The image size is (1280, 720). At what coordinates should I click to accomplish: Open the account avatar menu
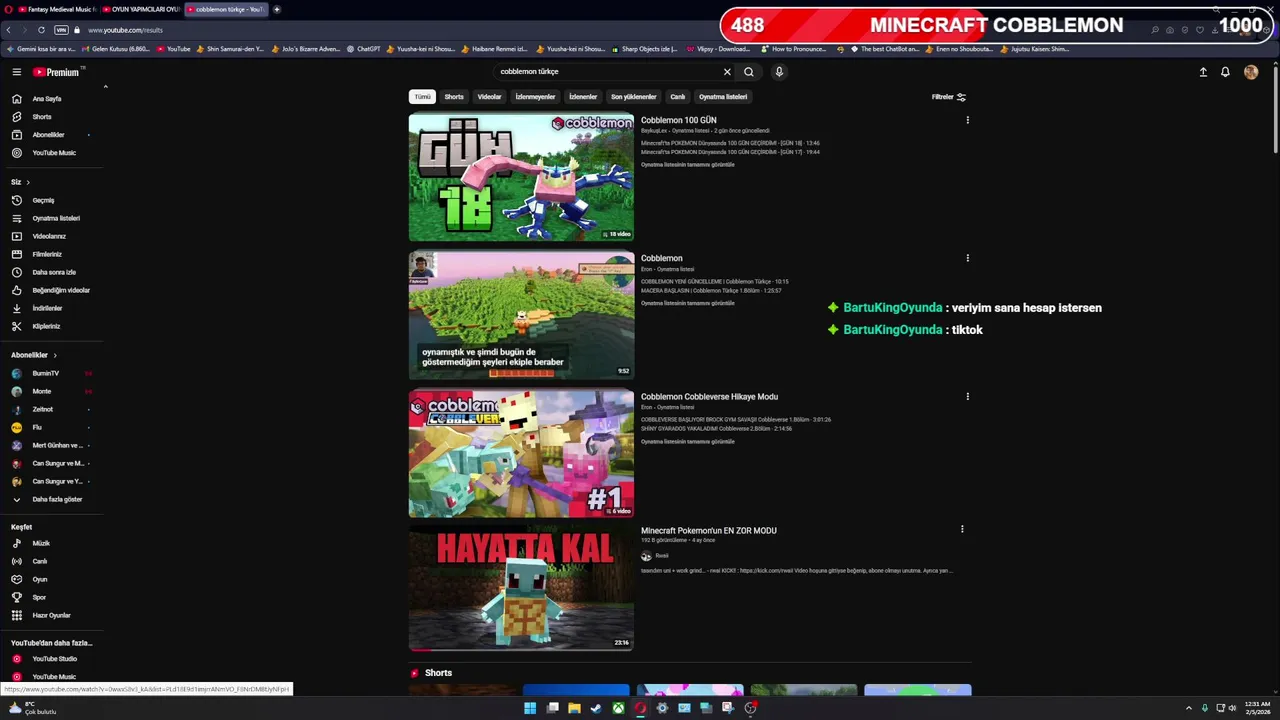coord(1251,72)
